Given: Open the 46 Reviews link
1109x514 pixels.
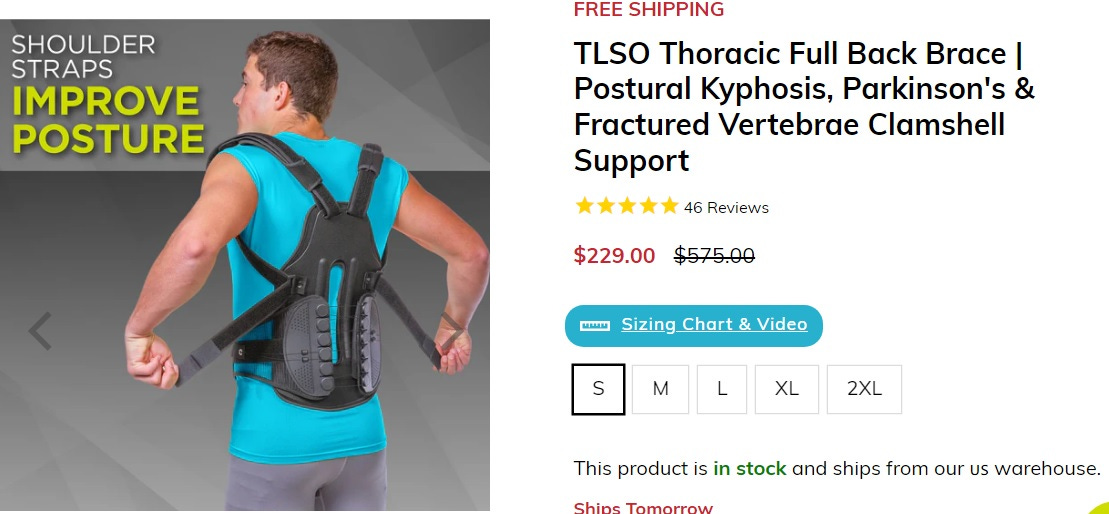Looking at the screenshot, I should (x=726, y=208).
